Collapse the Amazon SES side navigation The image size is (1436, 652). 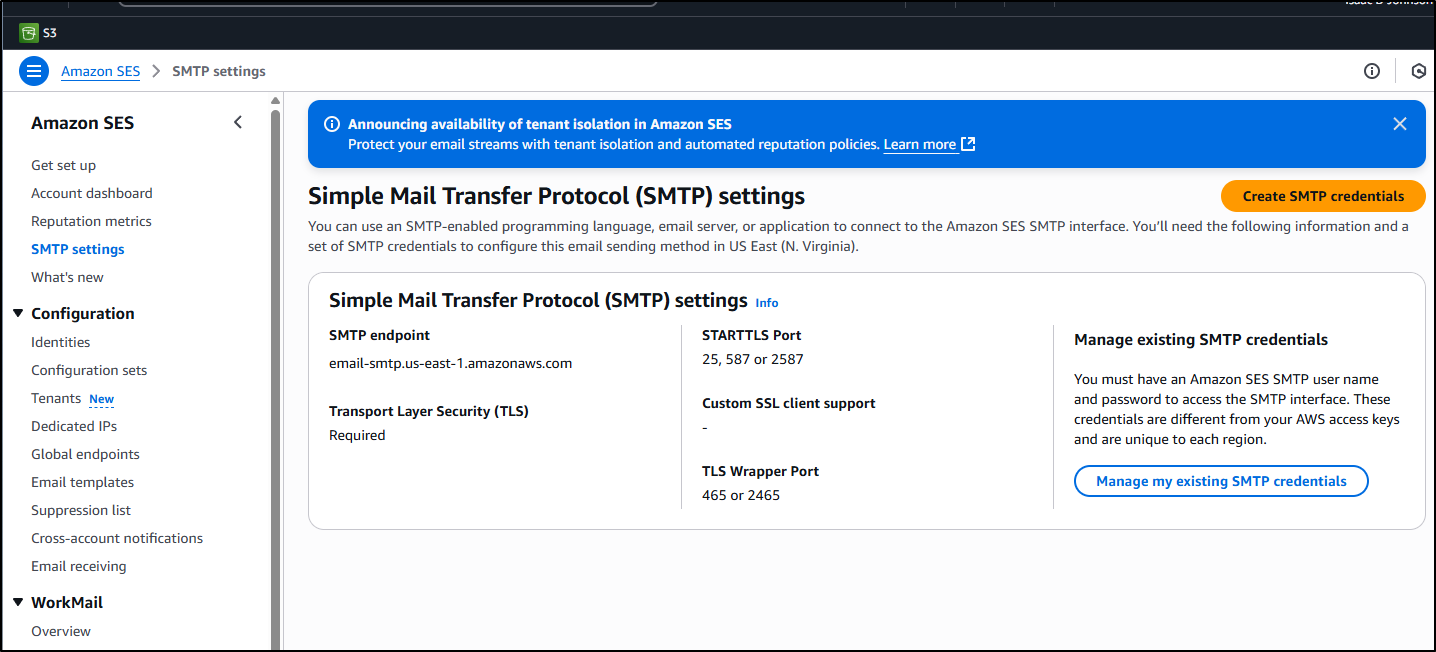click(238, 122)
